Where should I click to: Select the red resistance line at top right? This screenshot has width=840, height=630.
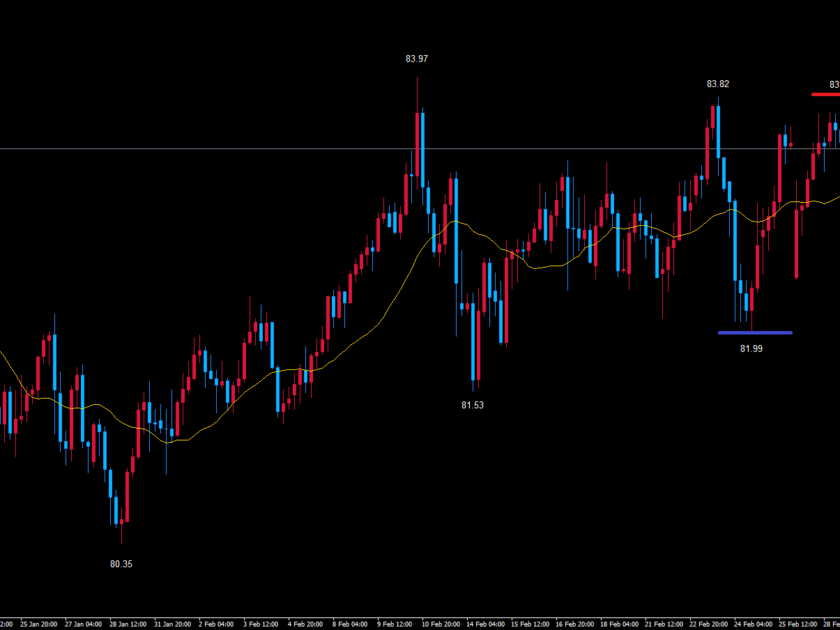pos(825,94)
